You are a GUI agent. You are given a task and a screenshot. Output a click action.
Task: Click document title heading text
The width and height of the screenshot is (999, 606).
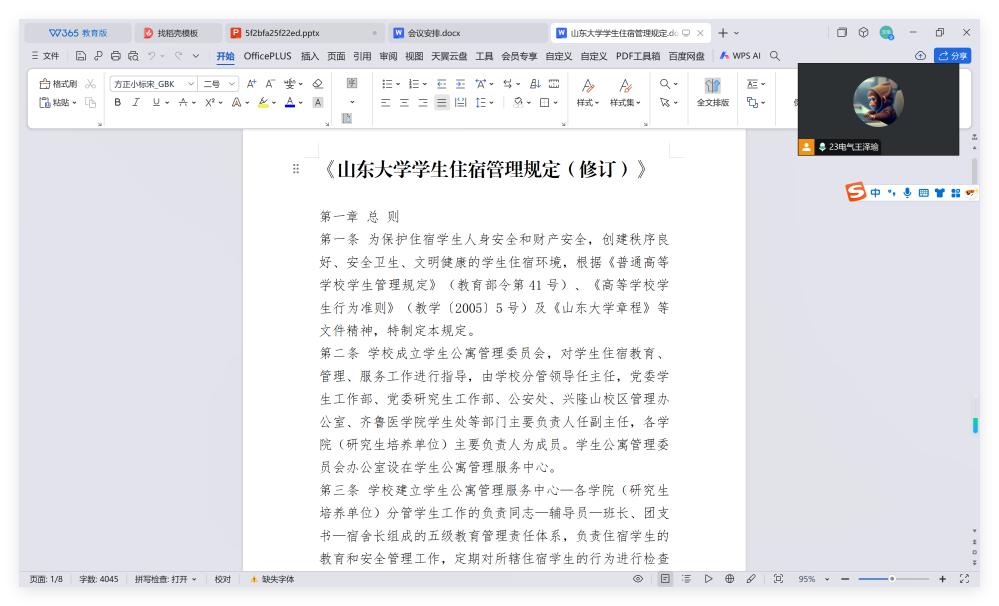tap(485, 170)
